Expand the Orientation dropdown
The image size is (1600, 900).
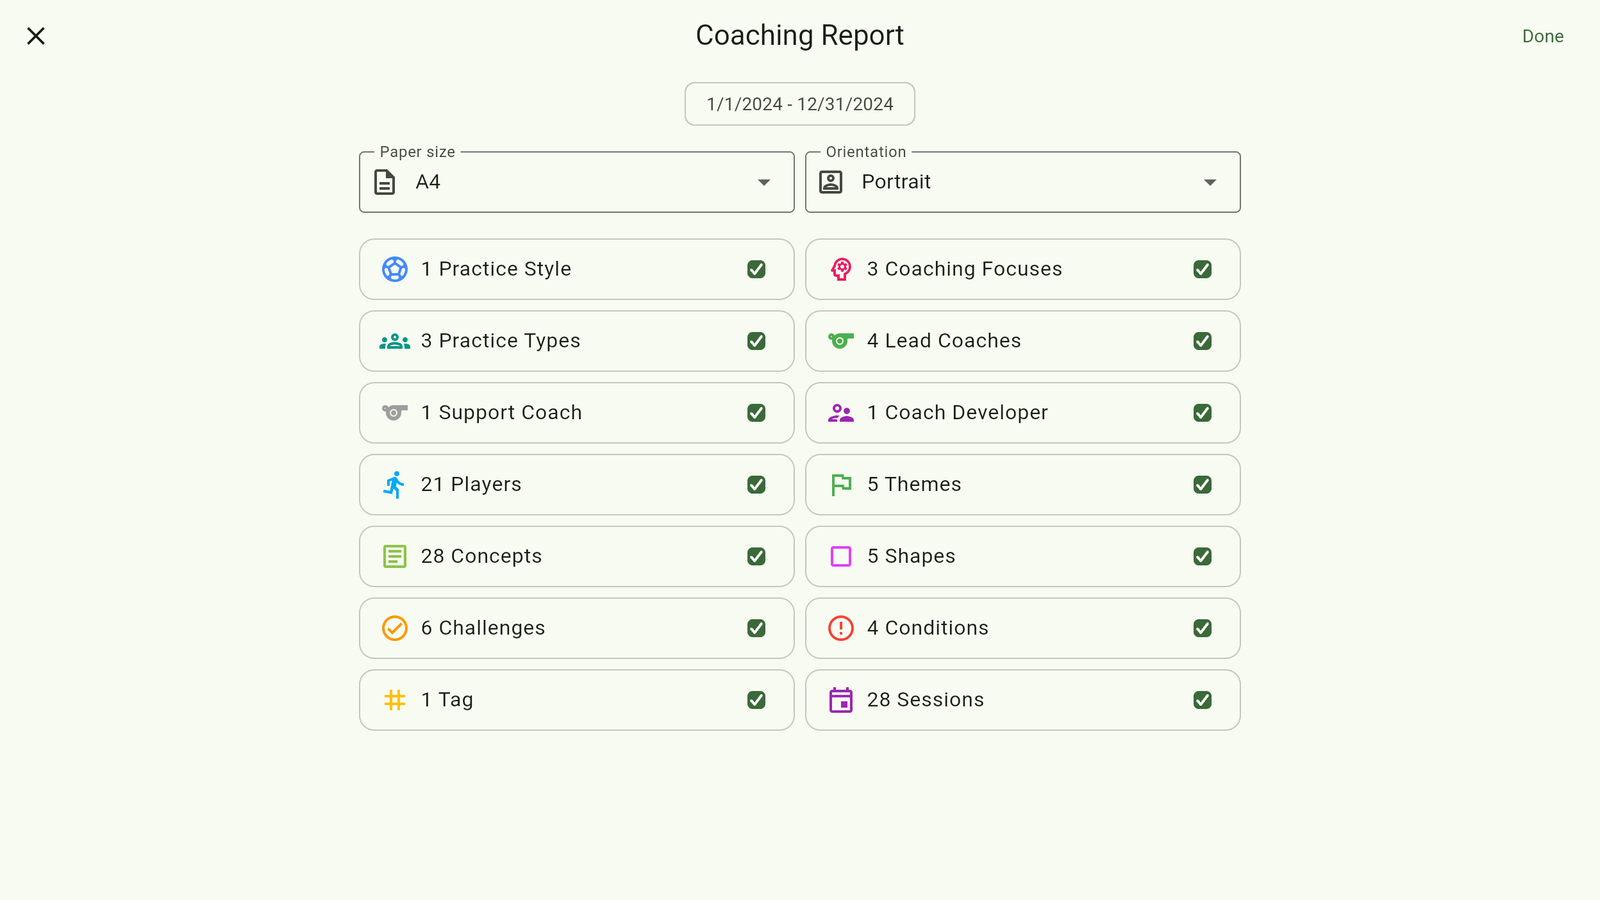point(1022,182)
